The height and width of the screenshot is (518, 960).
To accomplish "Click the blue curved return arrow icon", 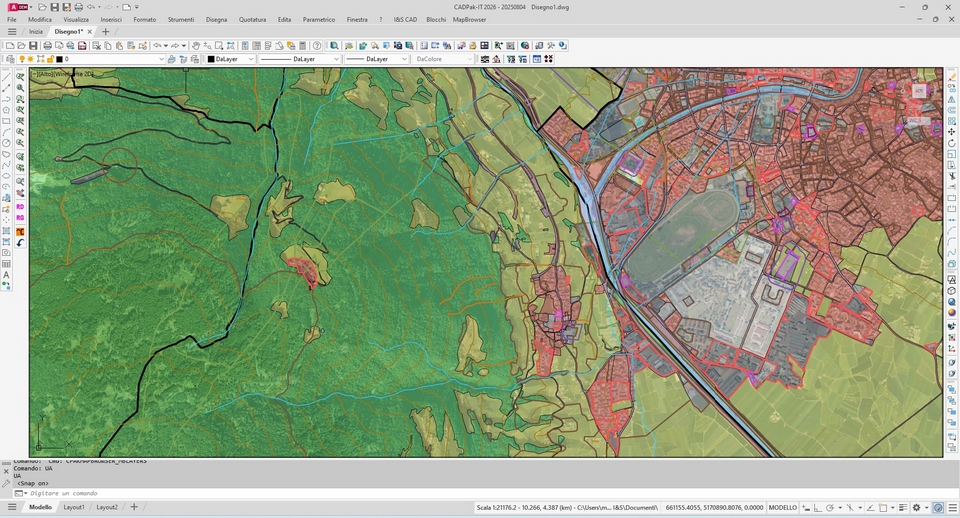I will [20, 242].
